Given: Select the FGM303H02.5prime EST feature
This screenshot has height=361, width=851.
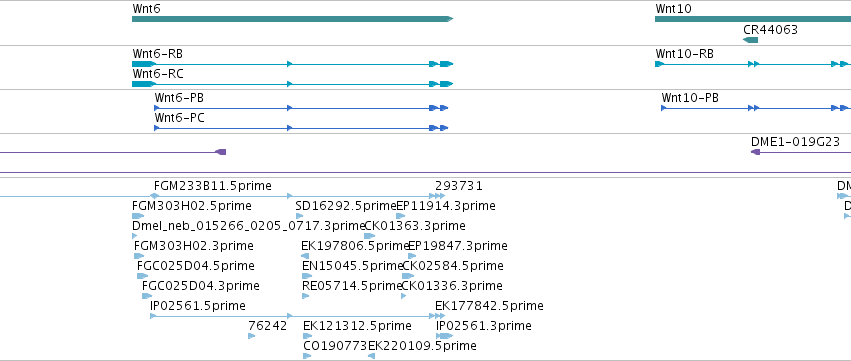Looking at the screenshot, I should click(x=138, y=216).
